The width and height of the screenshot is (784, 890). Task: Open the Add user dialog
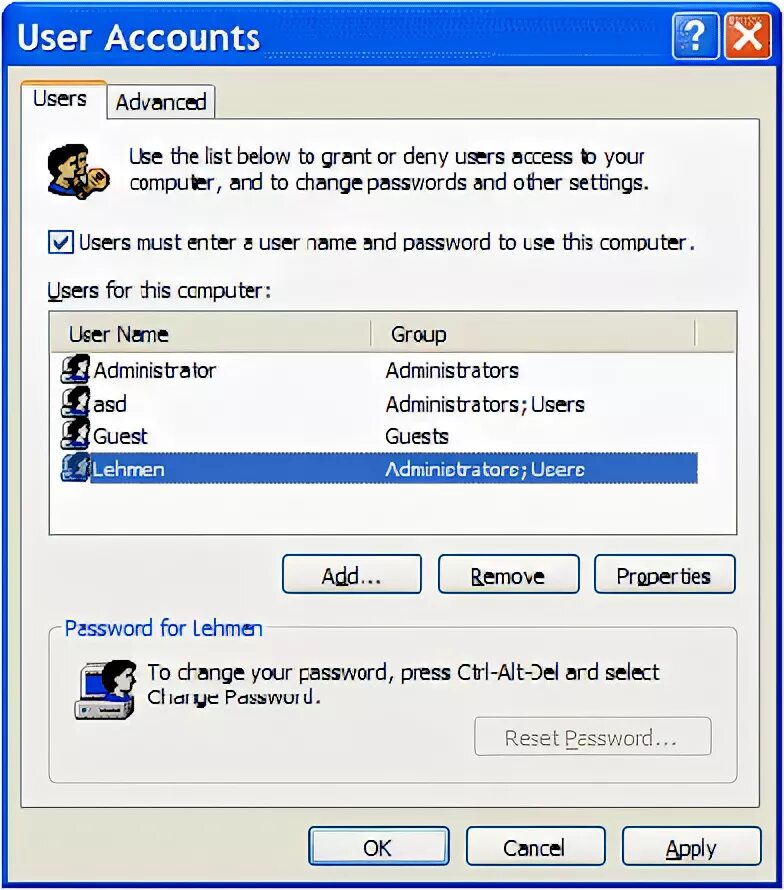[x=352, y=574]
